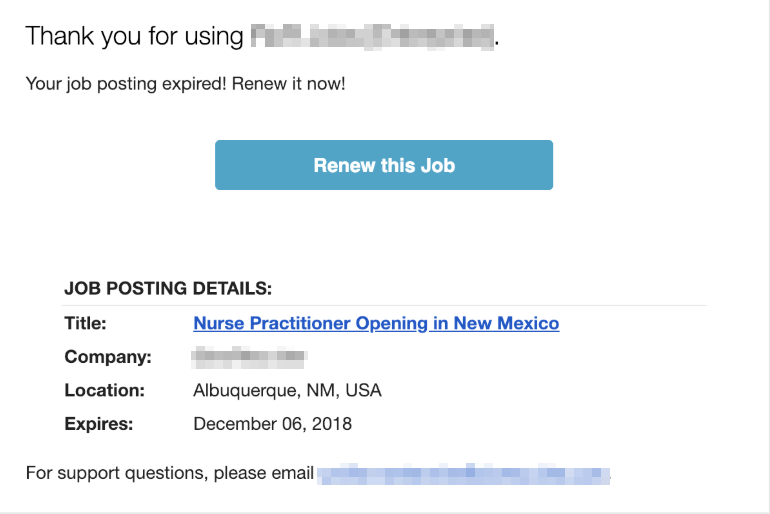Screen dimensions: 770x514
Task: Click the Thank you for using heading text
Action: click(134, 36)
